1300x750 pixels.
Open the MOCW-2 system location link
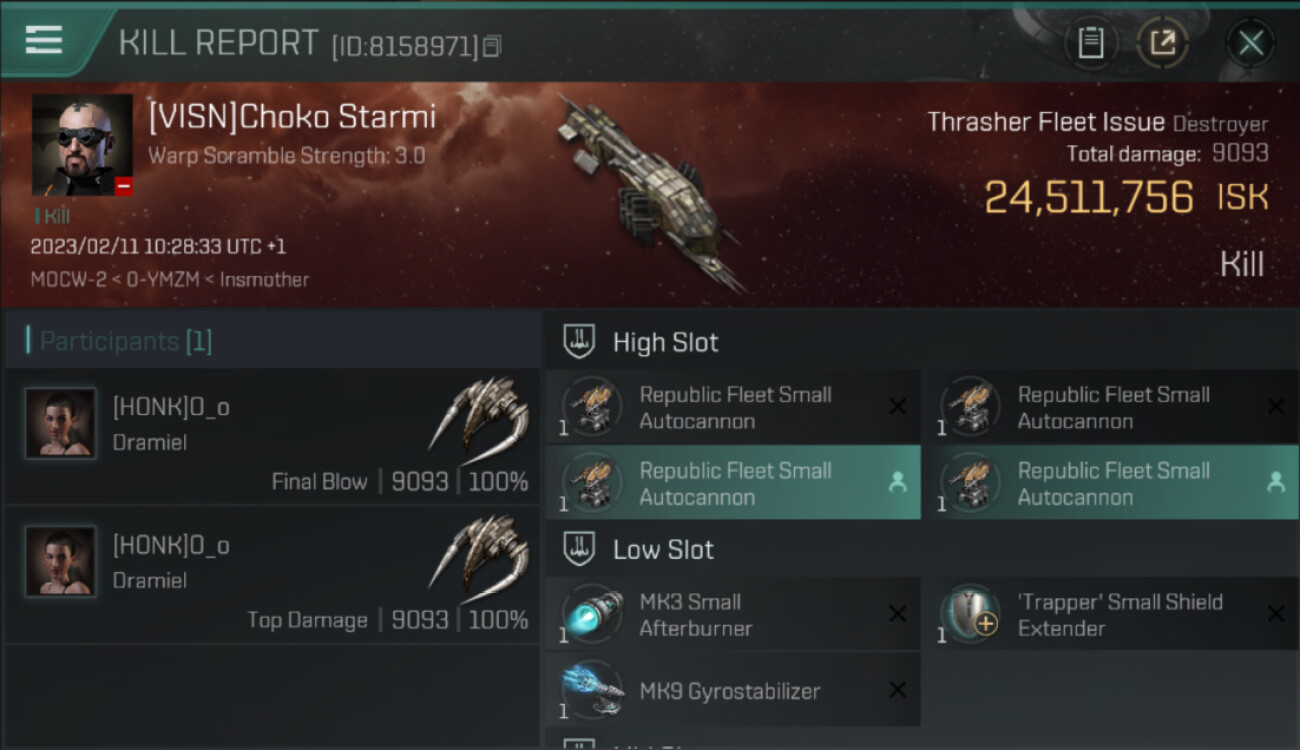click(63, 280)
